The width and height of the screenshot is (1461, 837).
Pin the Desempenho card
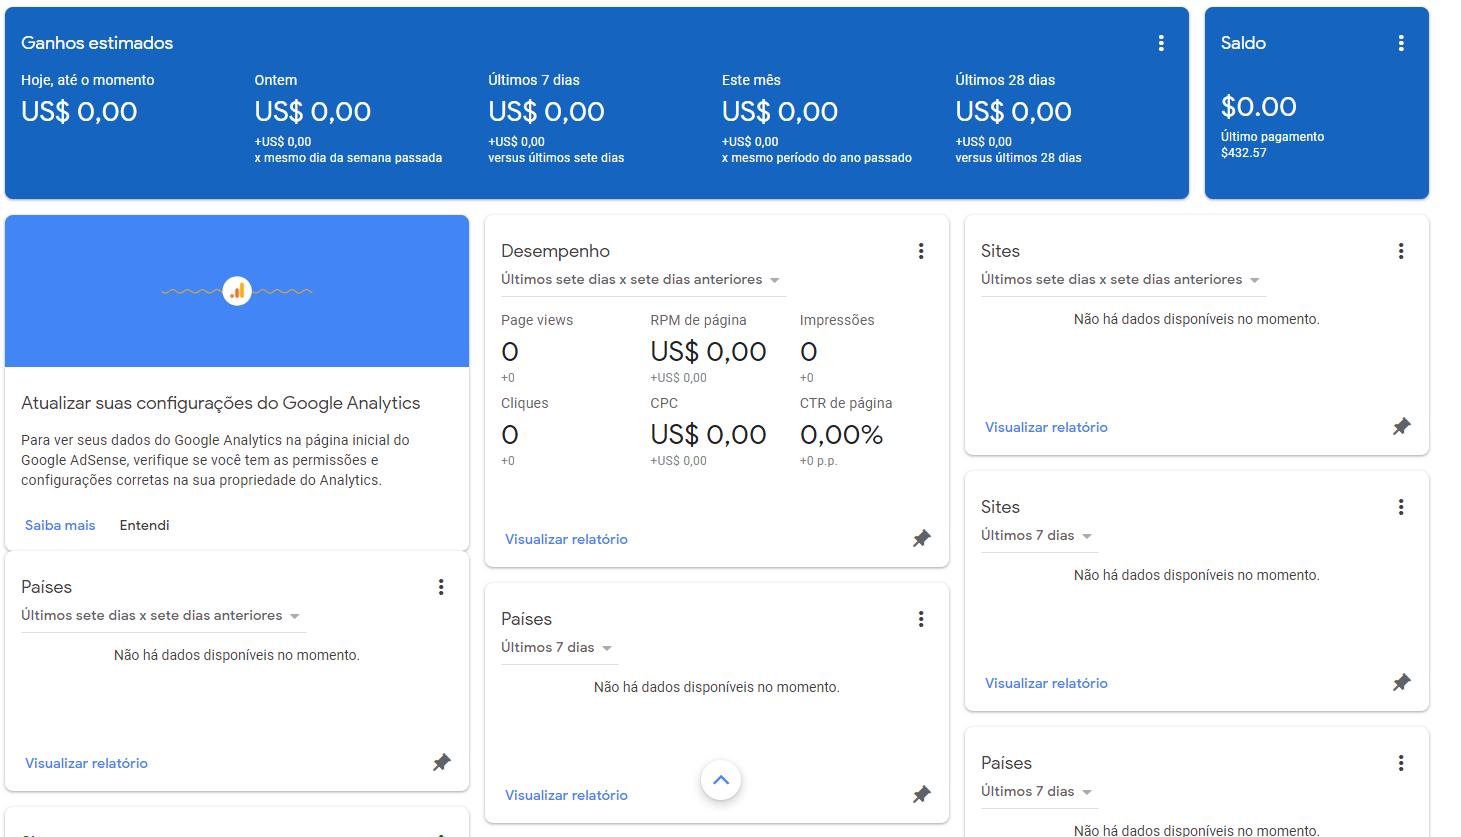coord(922,539)
